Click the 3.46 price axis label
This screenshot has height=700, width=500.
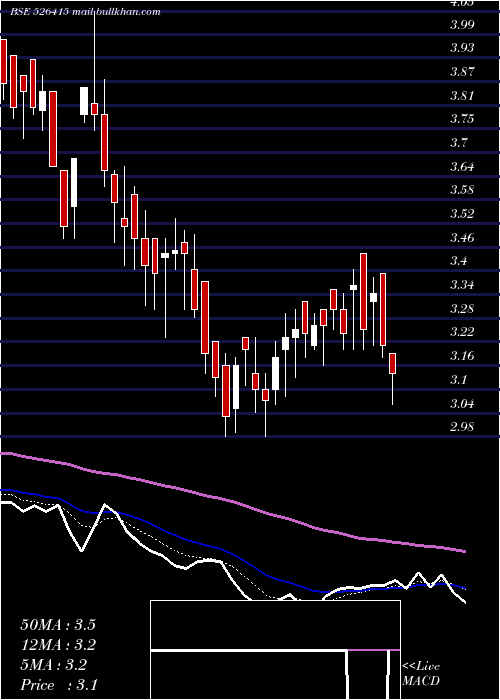click(462, 238)
